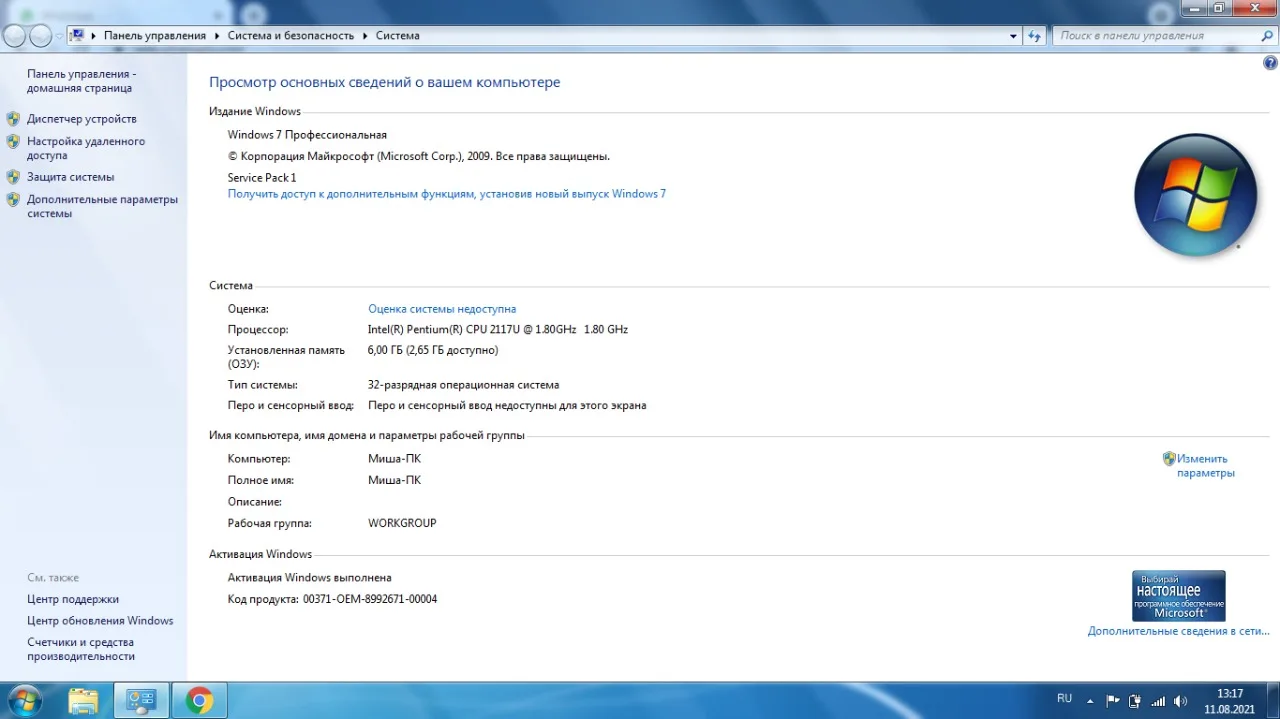Screen dimensions: 1280x719
Task: Open the recent pages dropdown beside Forward
Action: click(59, 36)
